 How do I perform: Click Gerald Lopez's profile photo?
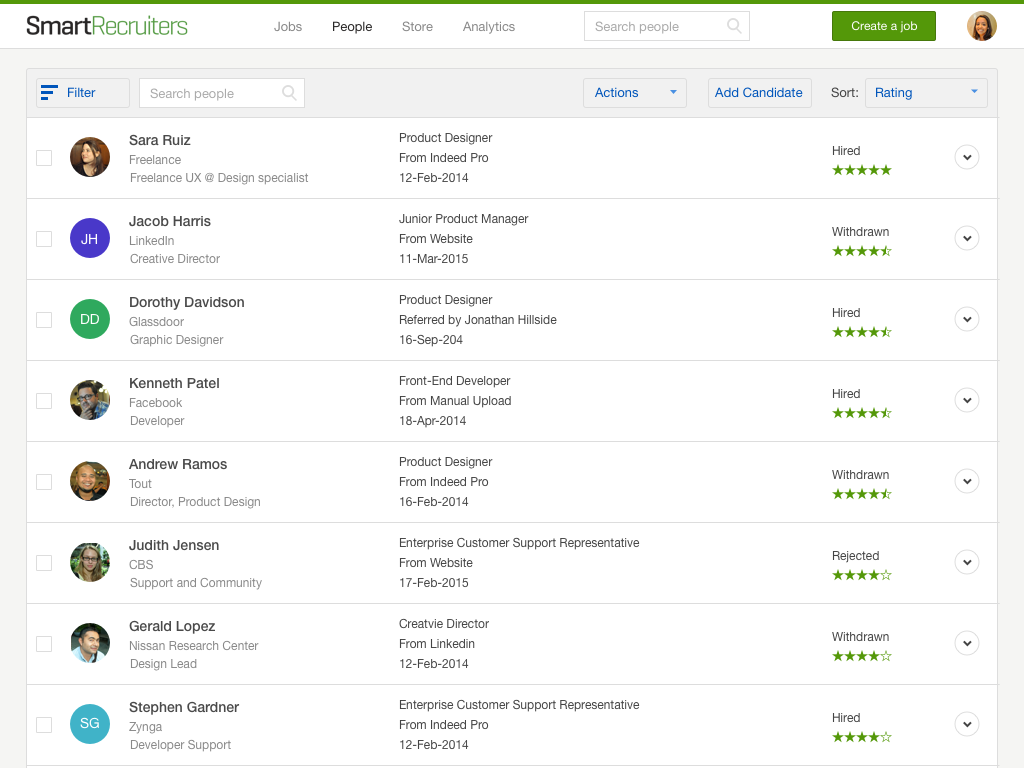pyautogui.click(x=90, y=643)
